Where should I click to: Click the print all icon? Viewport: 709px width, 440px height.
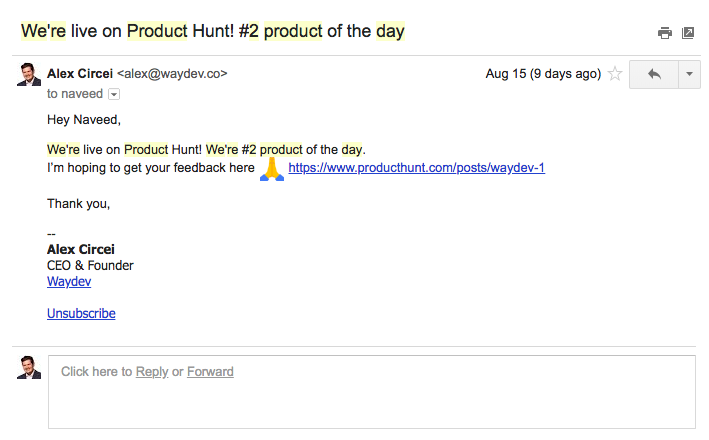click(x=665, y=33)
